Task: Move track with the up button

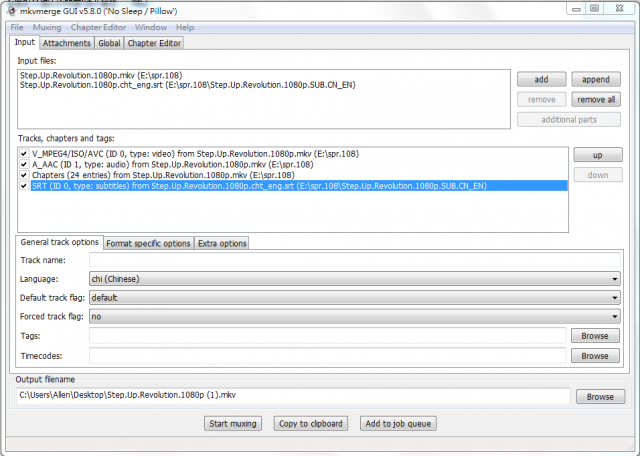Action: point(598,155)
